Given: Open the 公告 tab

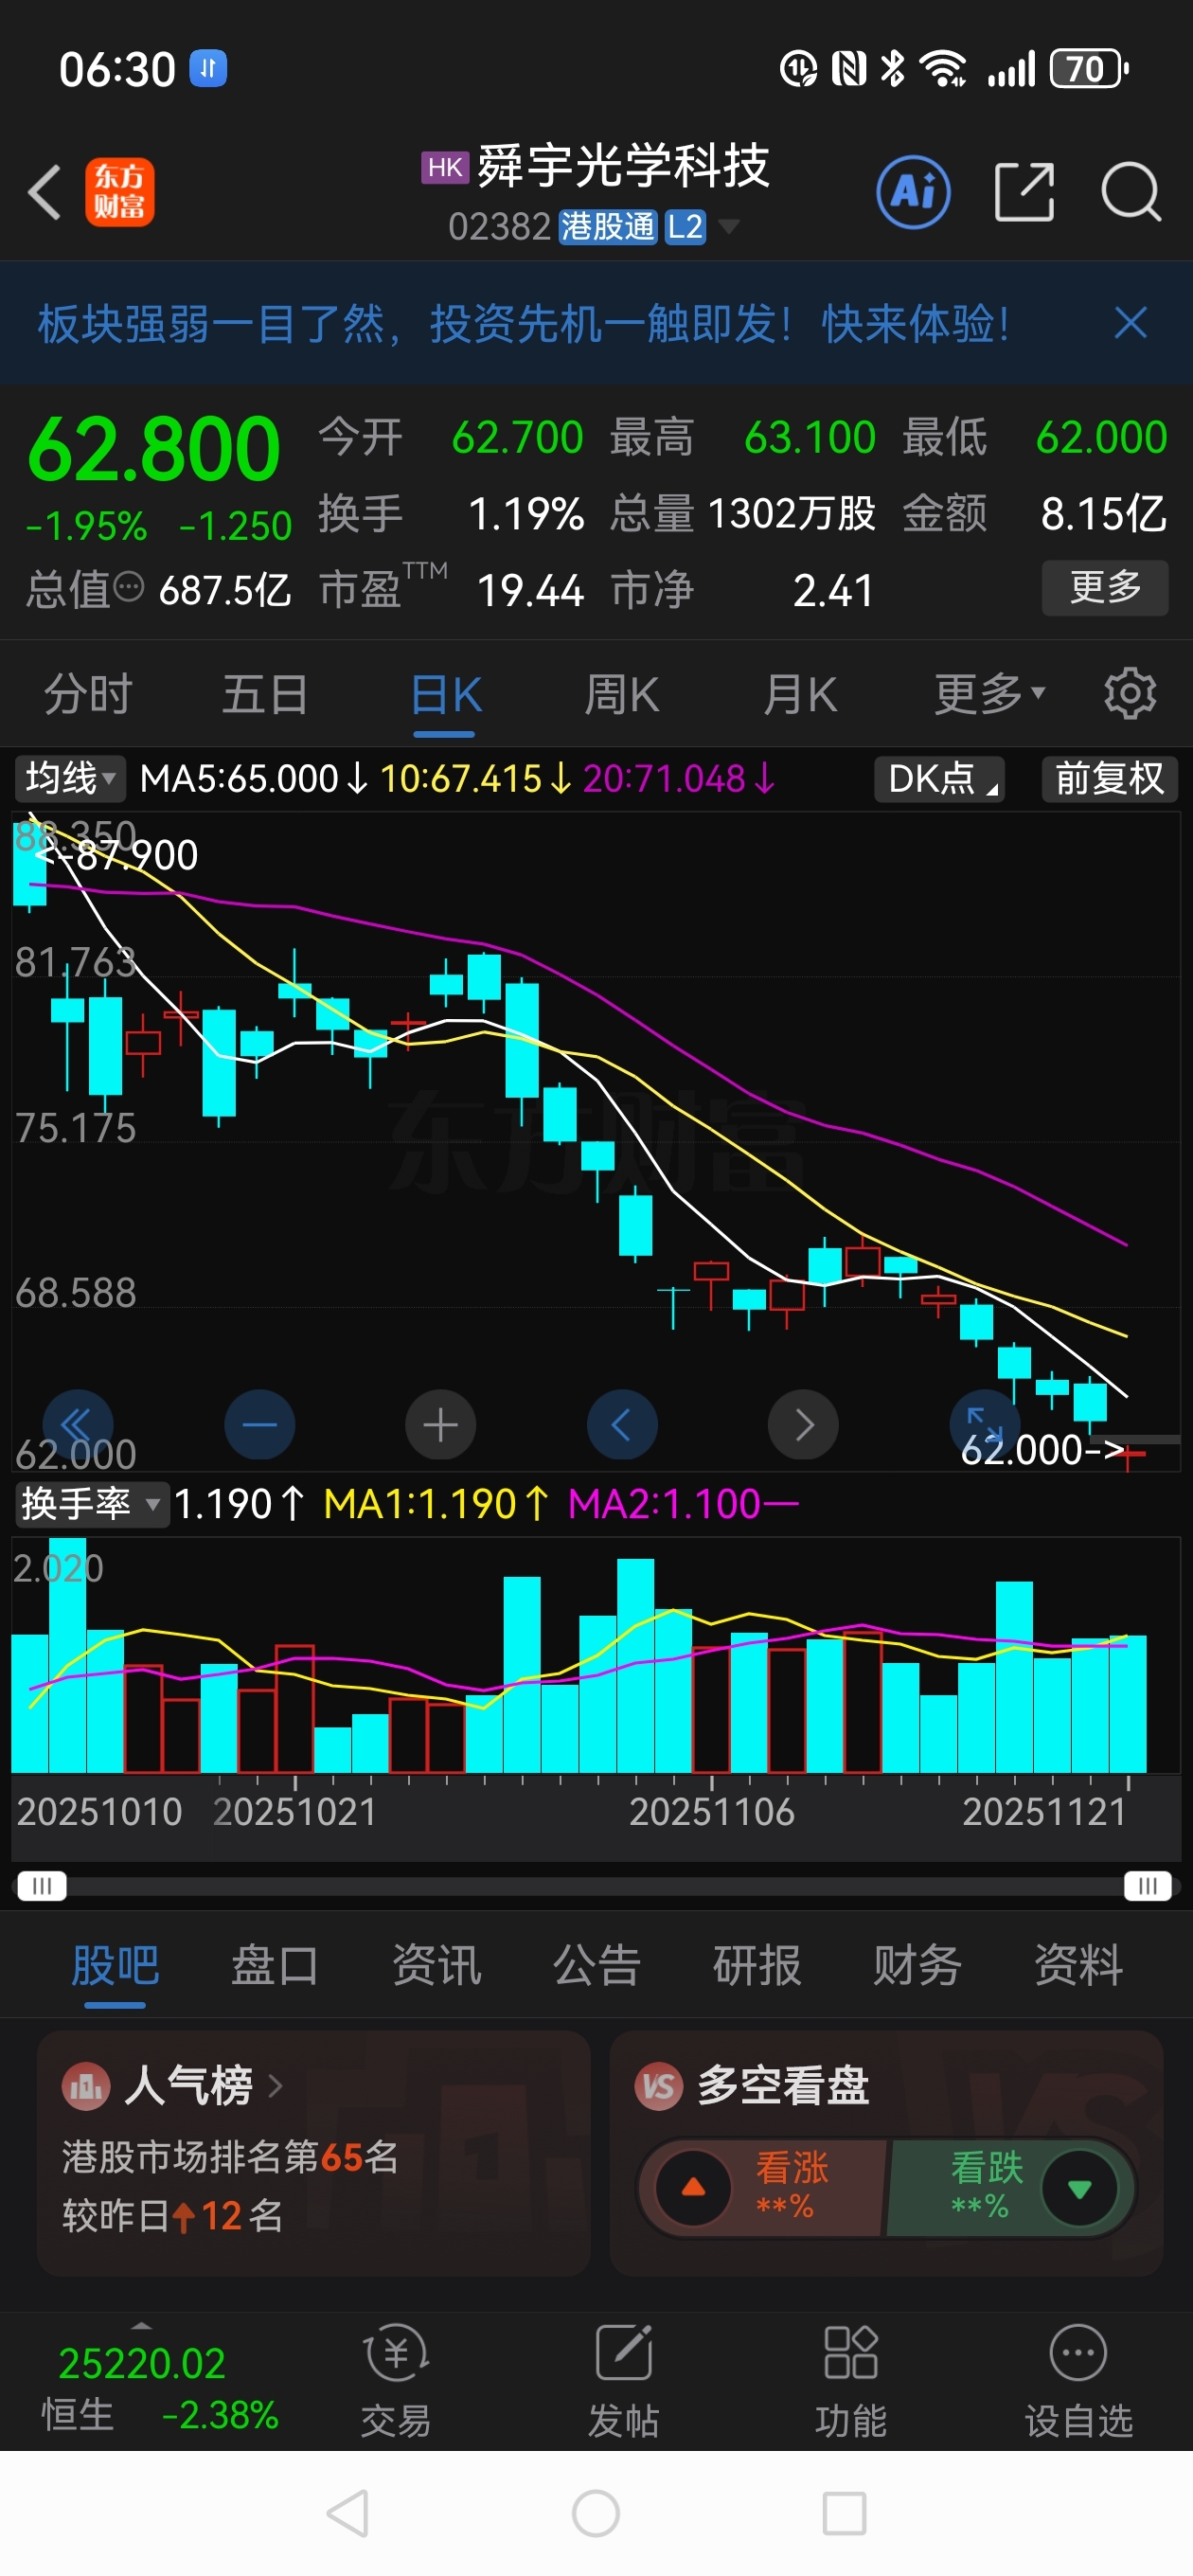Looking at the screenshot, I should click(597, 1964).
